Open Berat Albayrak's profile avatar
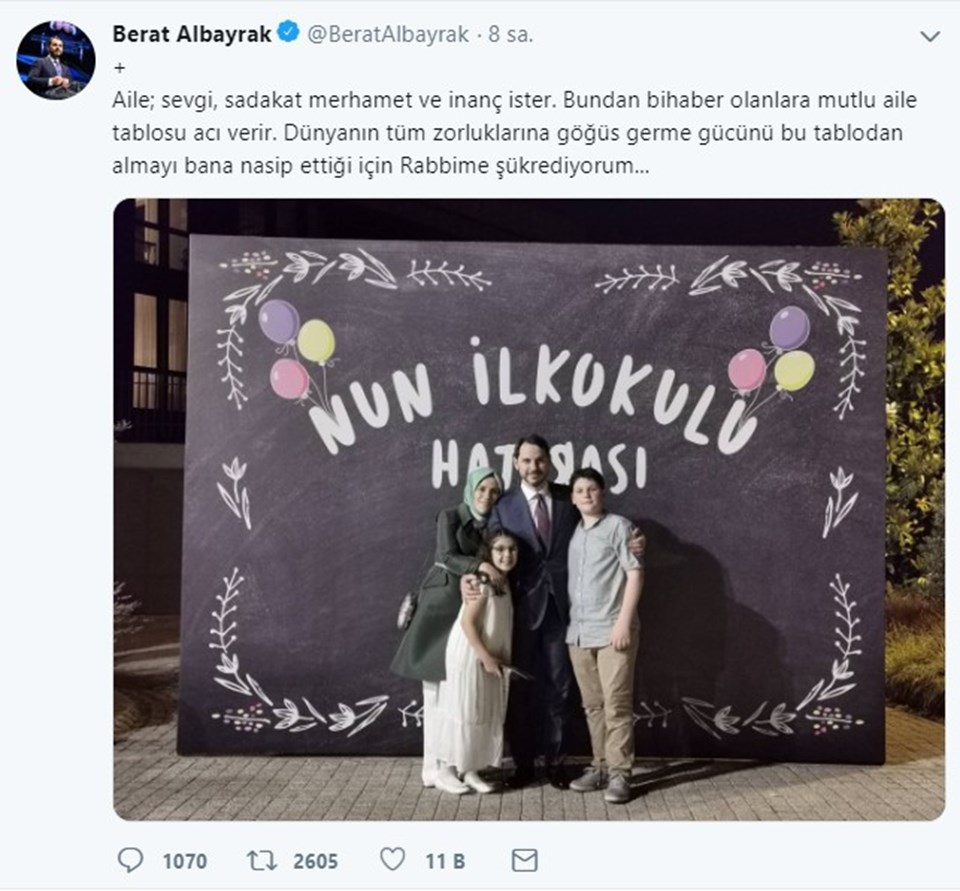 click(x=56, y=60)
